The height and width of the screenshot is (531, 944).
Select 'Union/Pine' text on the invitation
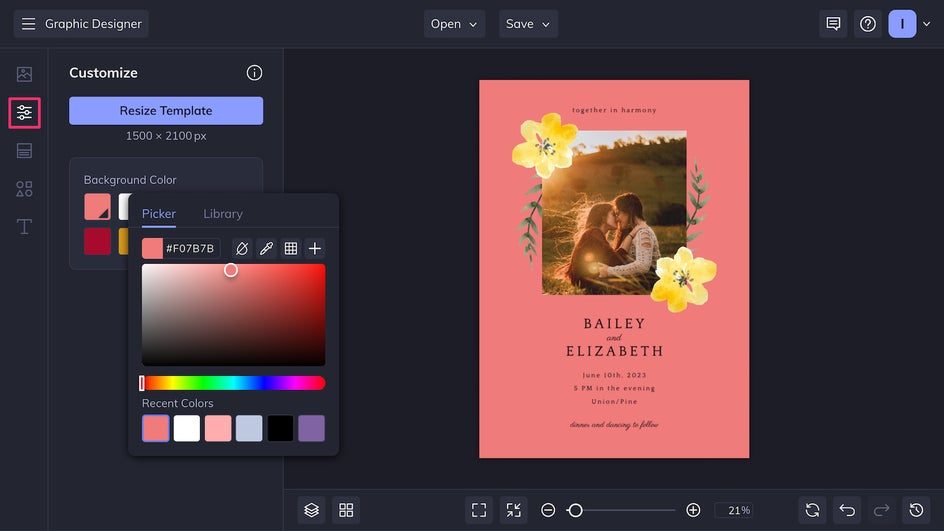tap(614, 402)
